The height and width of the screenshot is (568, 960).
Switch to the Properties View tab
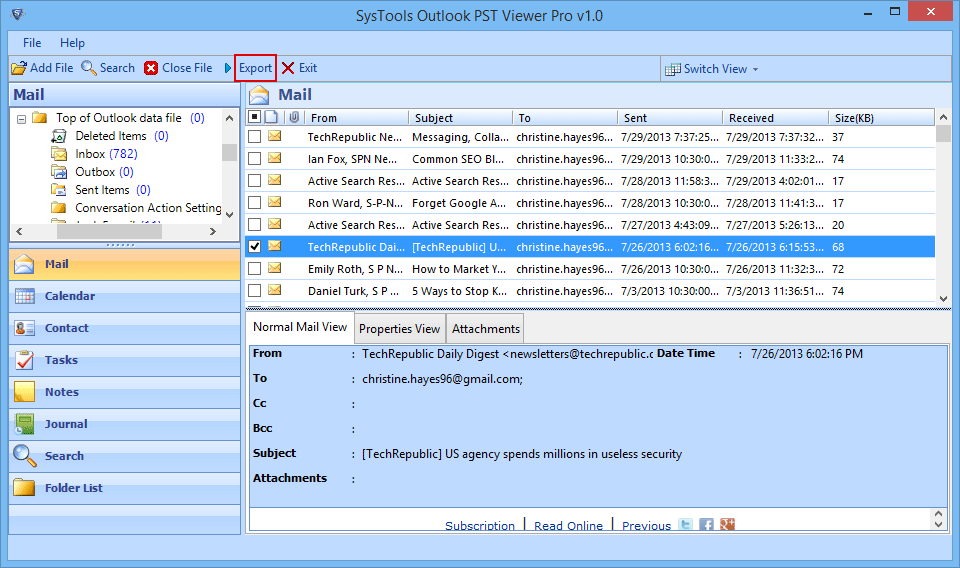399,329
